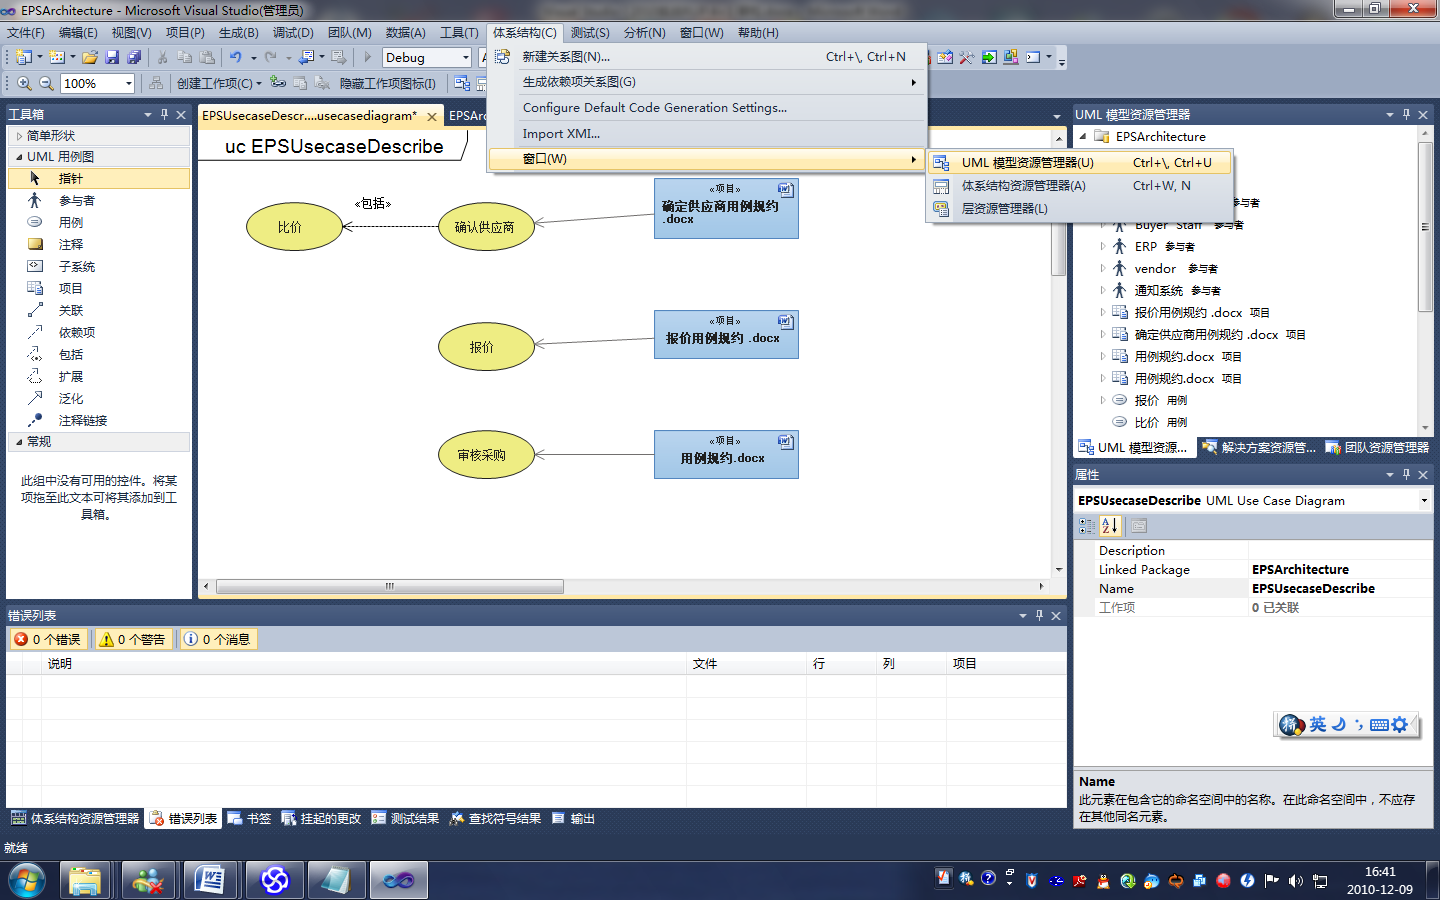Toggle auto-hide pin on 错误列表 panel
The image size is (1440, 900).
coord(1039,615)
